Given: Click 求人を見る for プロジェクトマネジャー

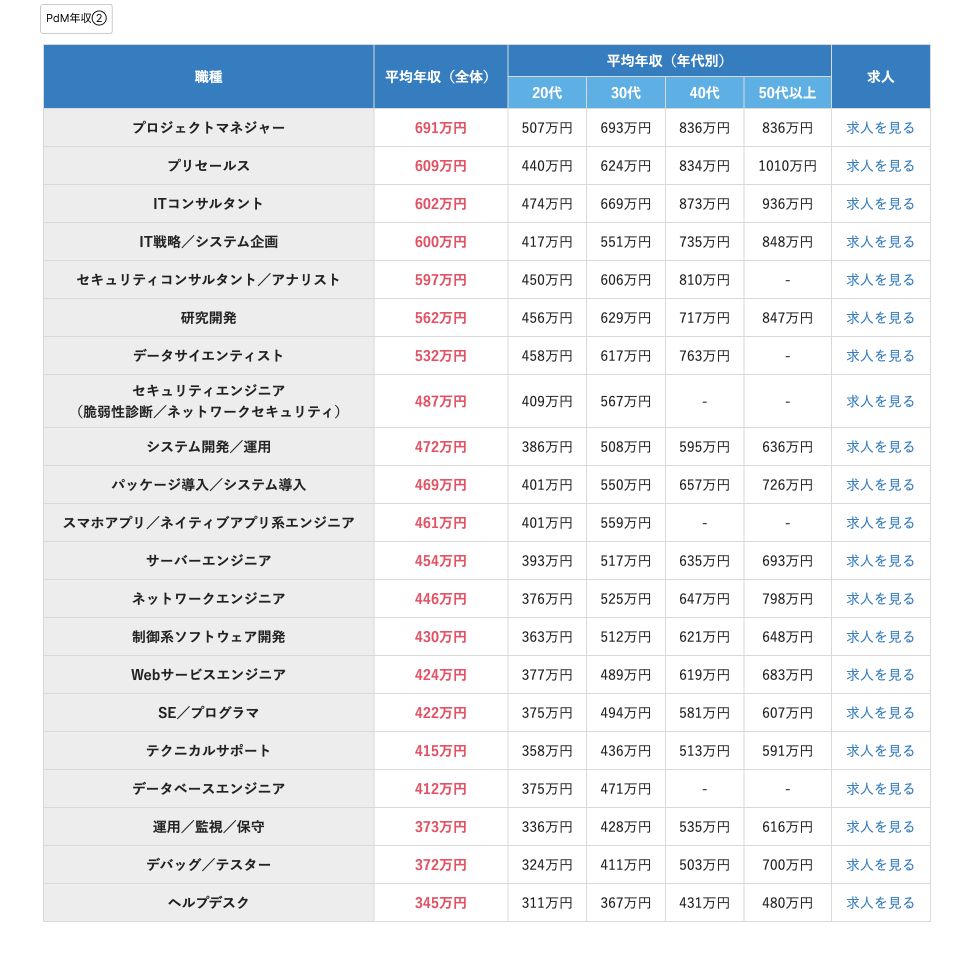Looking at the screenshot, I should tap(880, 127).
